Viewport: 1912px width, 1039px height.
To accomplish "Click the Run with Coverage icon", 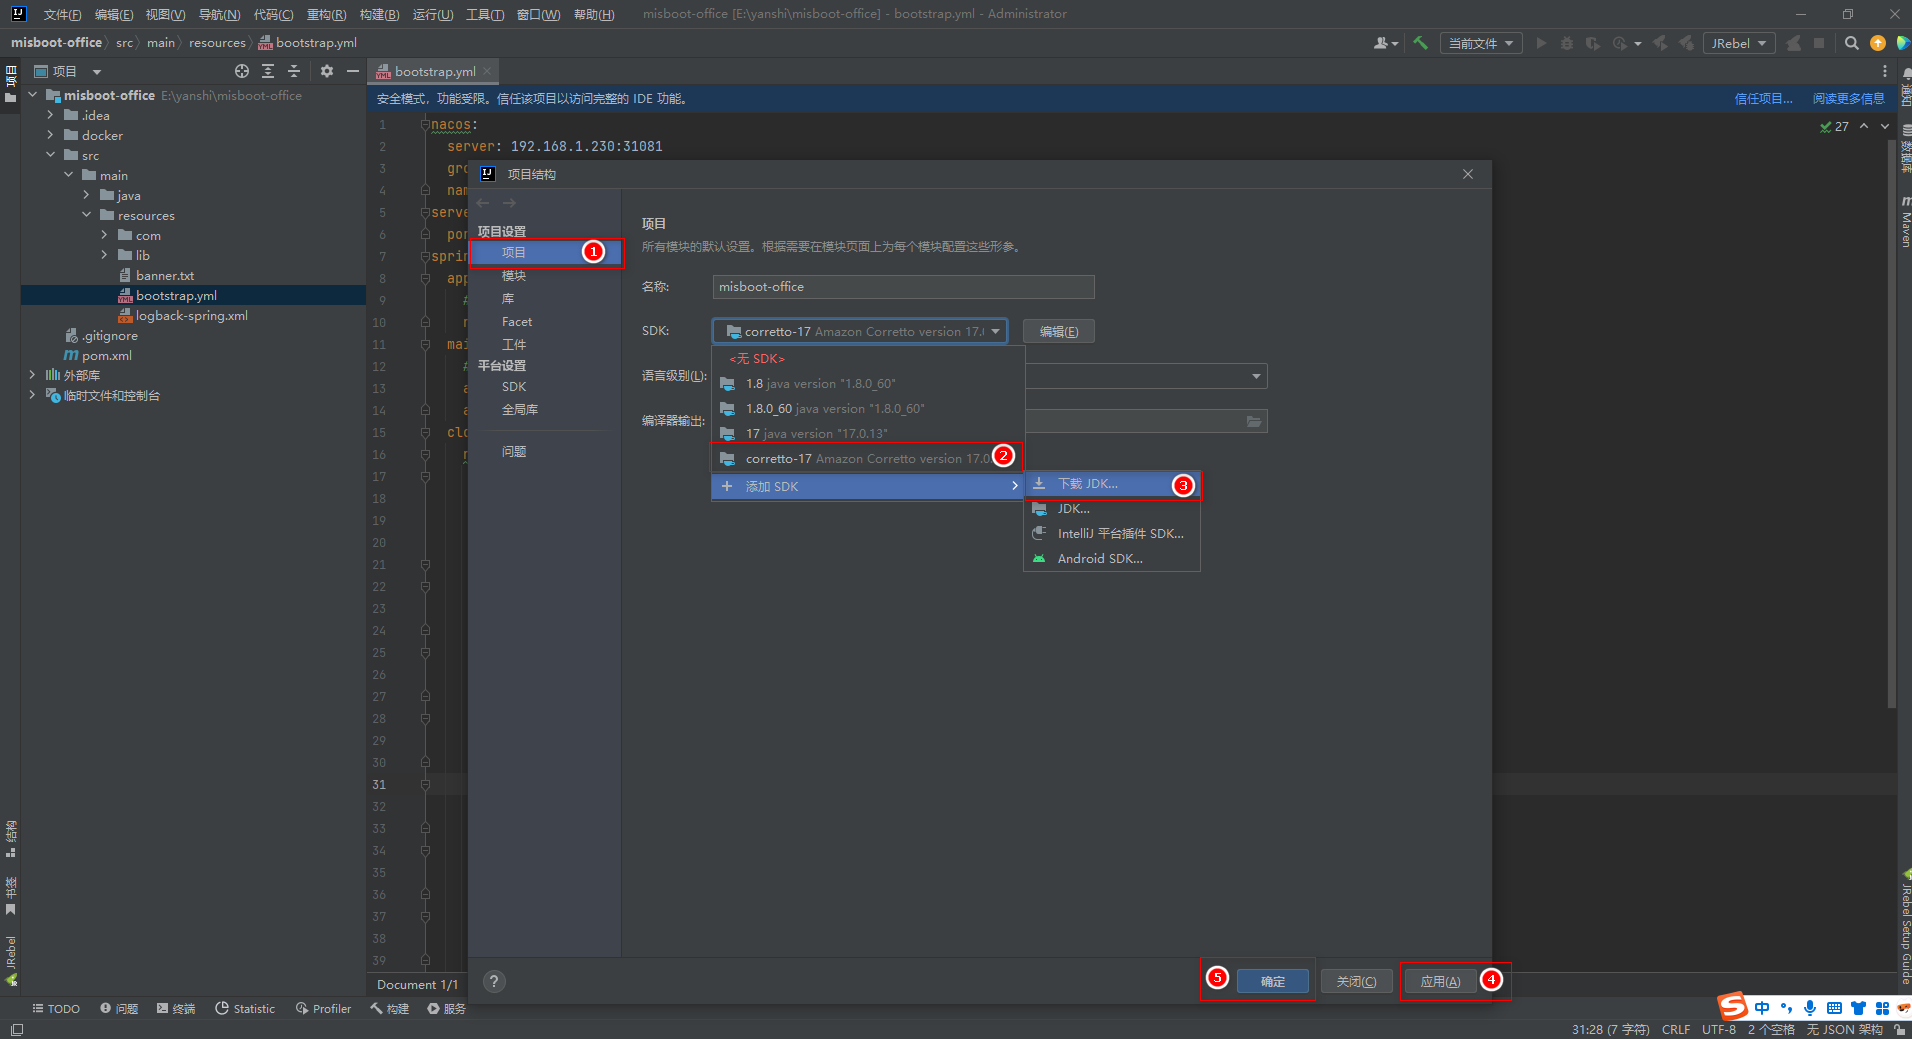I will pyautogui.click(x=1593, y=43).
